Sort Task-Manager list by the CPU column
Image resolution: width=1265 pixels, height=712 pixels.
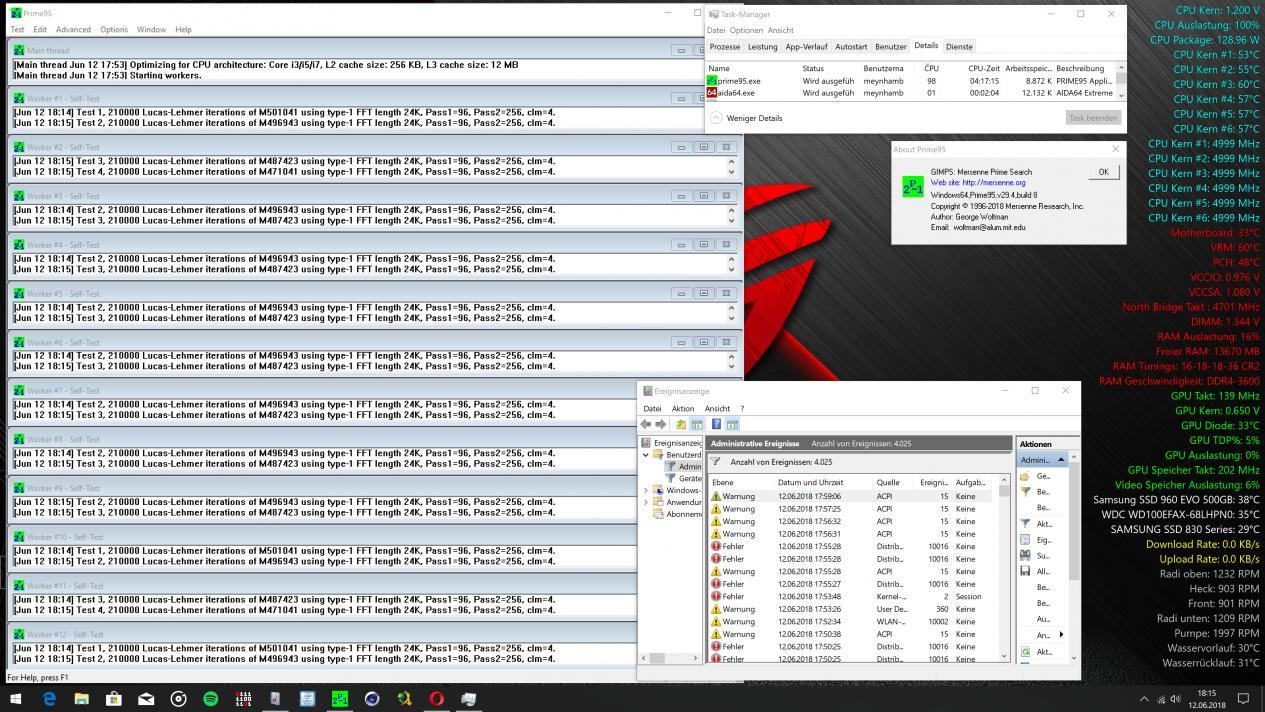click(x=931, y=68)
